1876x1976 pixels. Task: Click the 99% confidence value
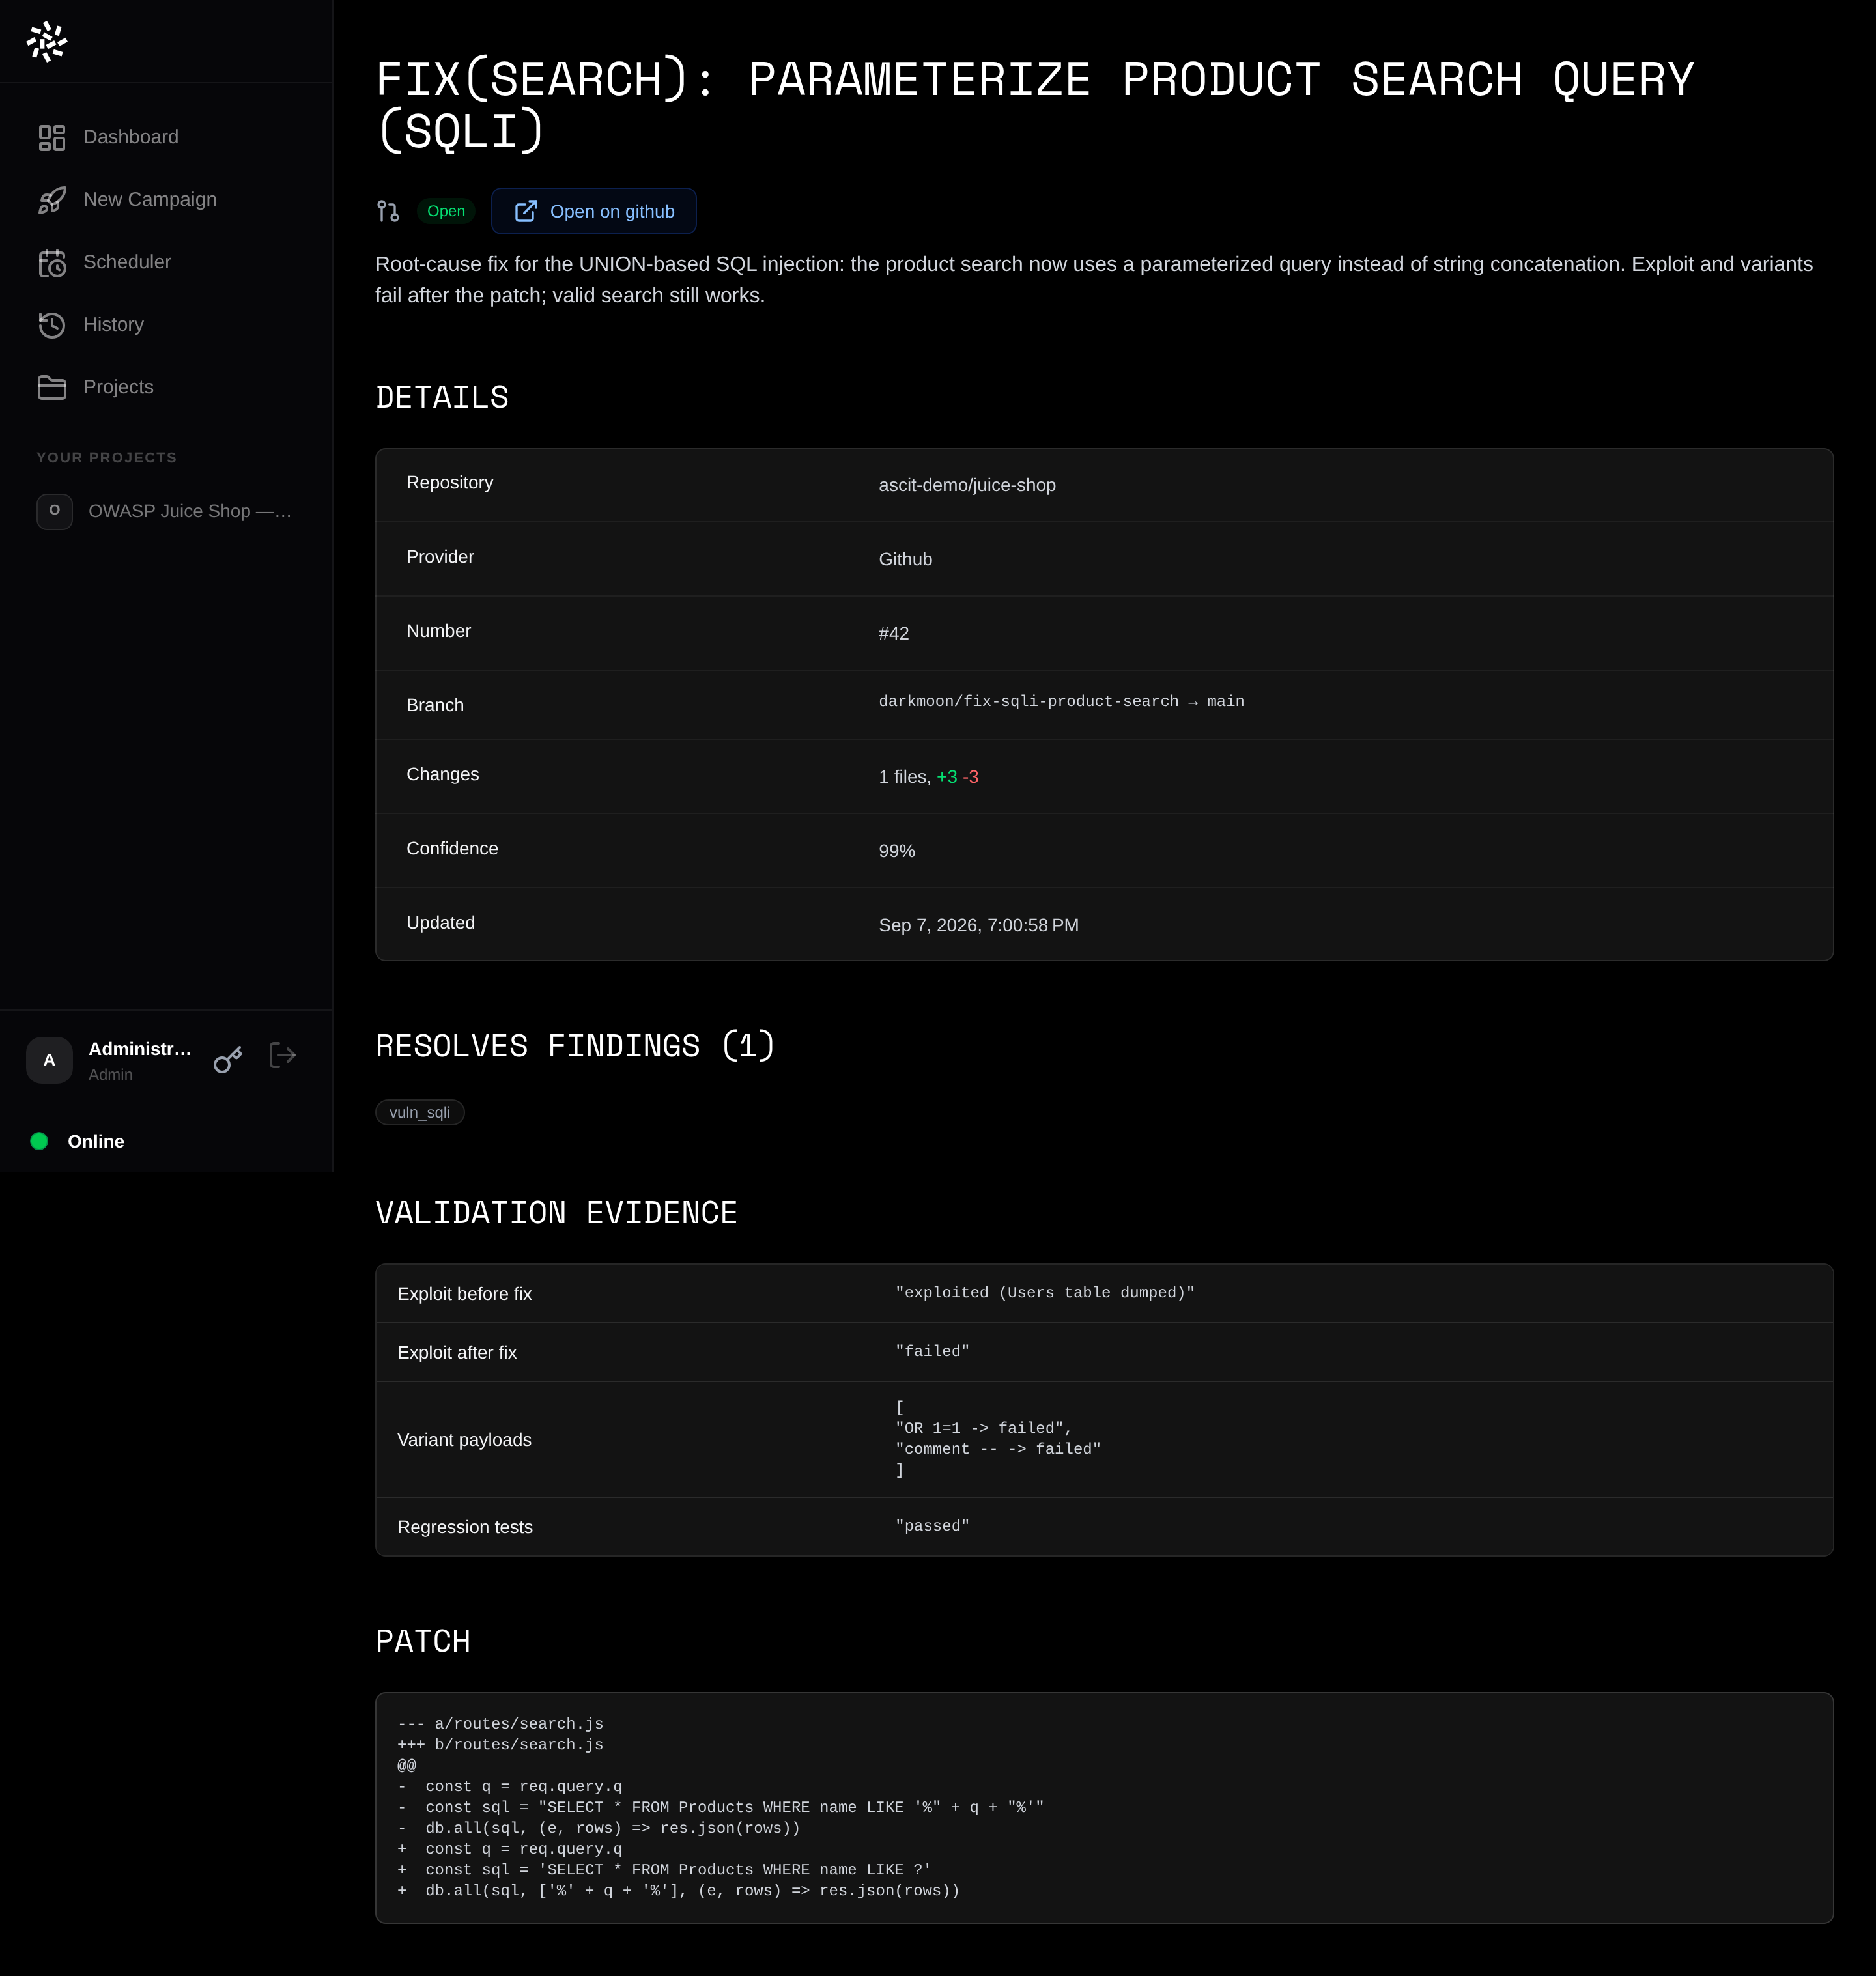pos(897,851)
